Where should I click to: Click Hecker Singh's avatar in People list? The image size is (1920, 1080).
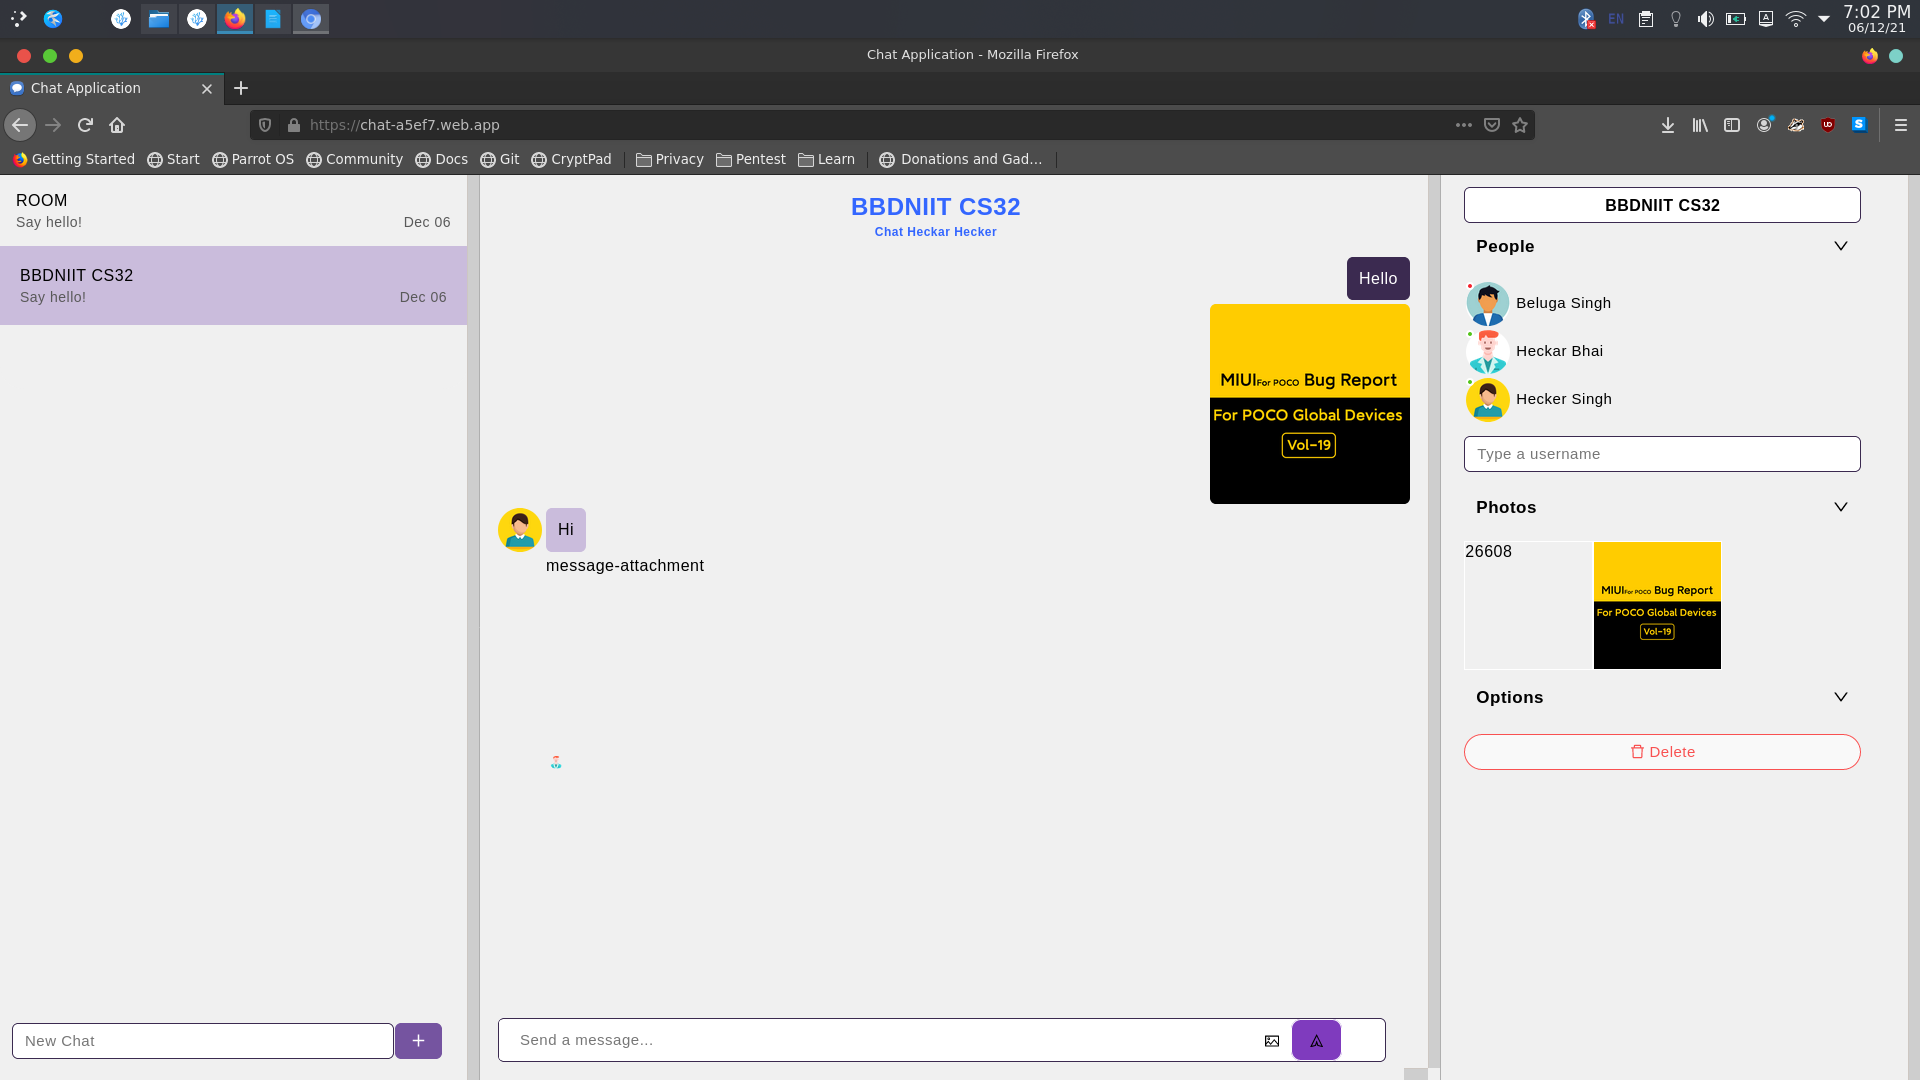point(1487,400)
